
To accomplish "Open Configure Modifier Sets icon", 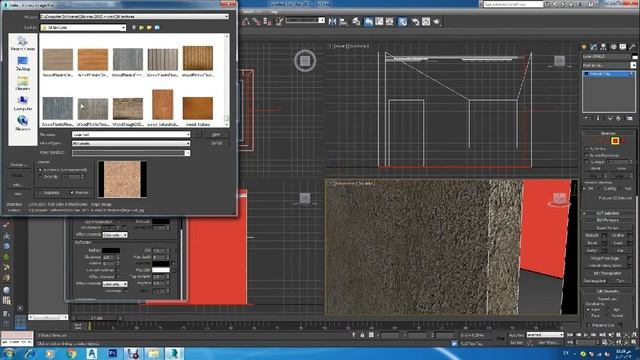I will (630, 118).
